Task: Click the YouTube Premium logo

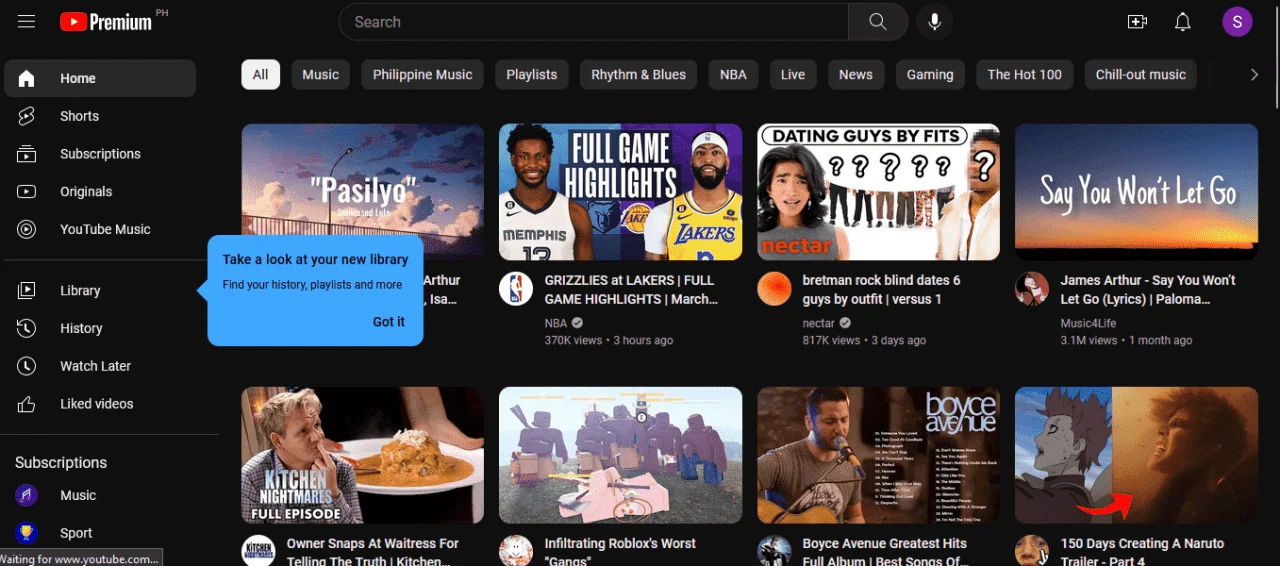Action: click(x=105, y=22)
